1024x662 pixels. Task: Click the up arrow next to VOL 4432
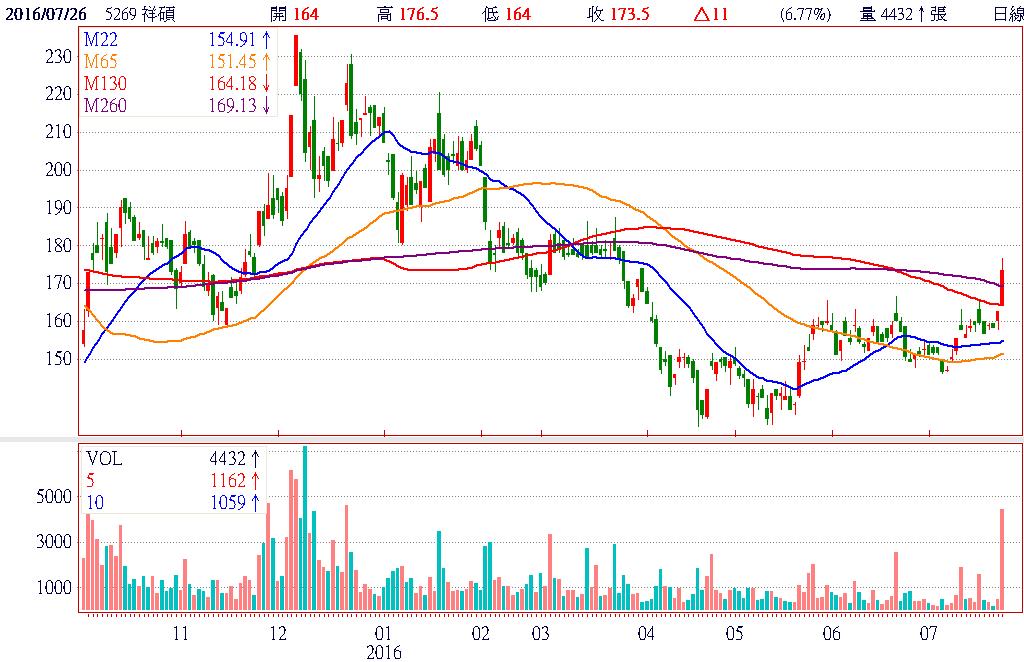(x=256, y=458)
